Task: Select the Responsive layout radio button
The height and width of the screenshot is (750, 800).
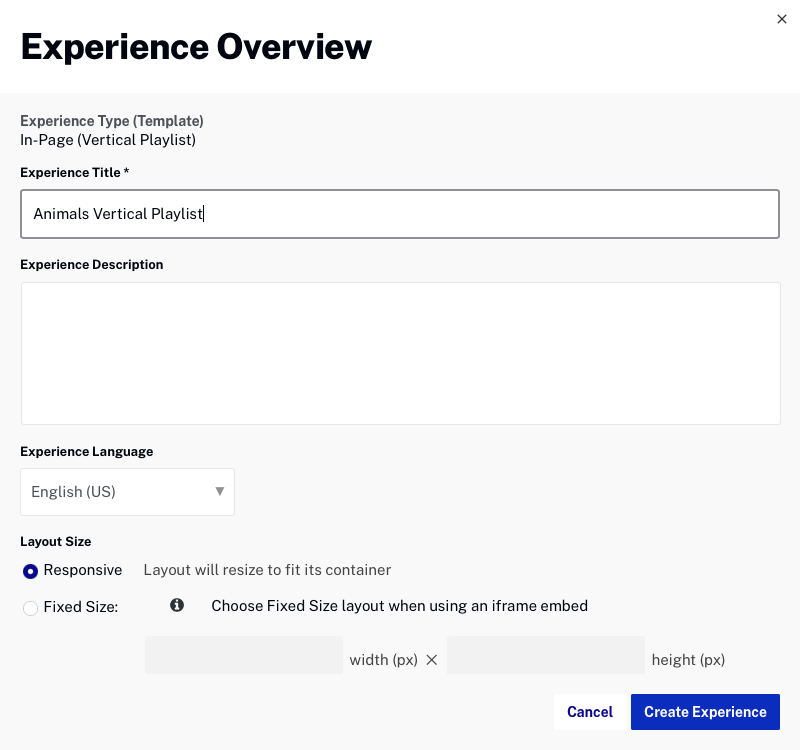Action: (30, 571)
